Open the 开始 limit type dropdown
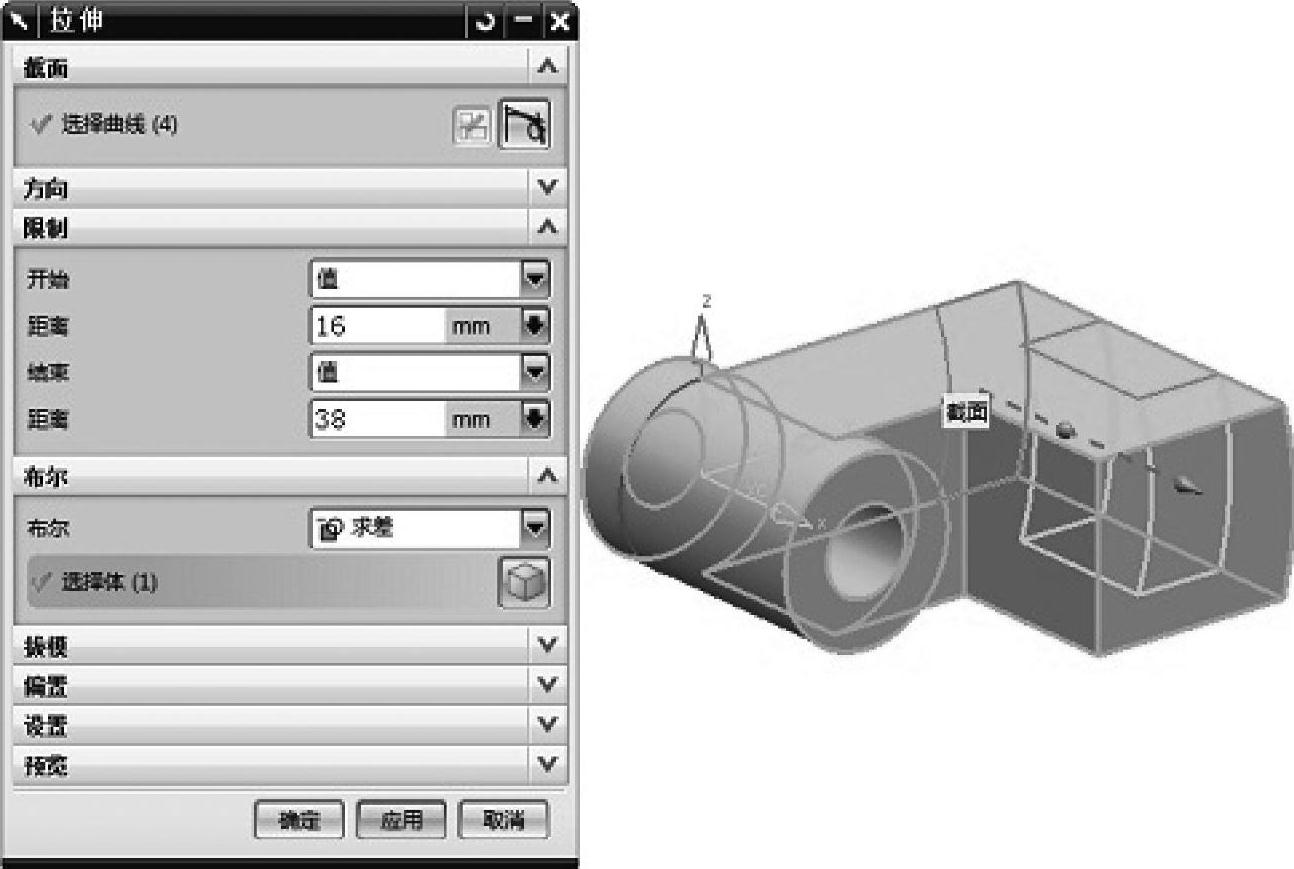The image size is (1294, 869). (x=536, y=279)
